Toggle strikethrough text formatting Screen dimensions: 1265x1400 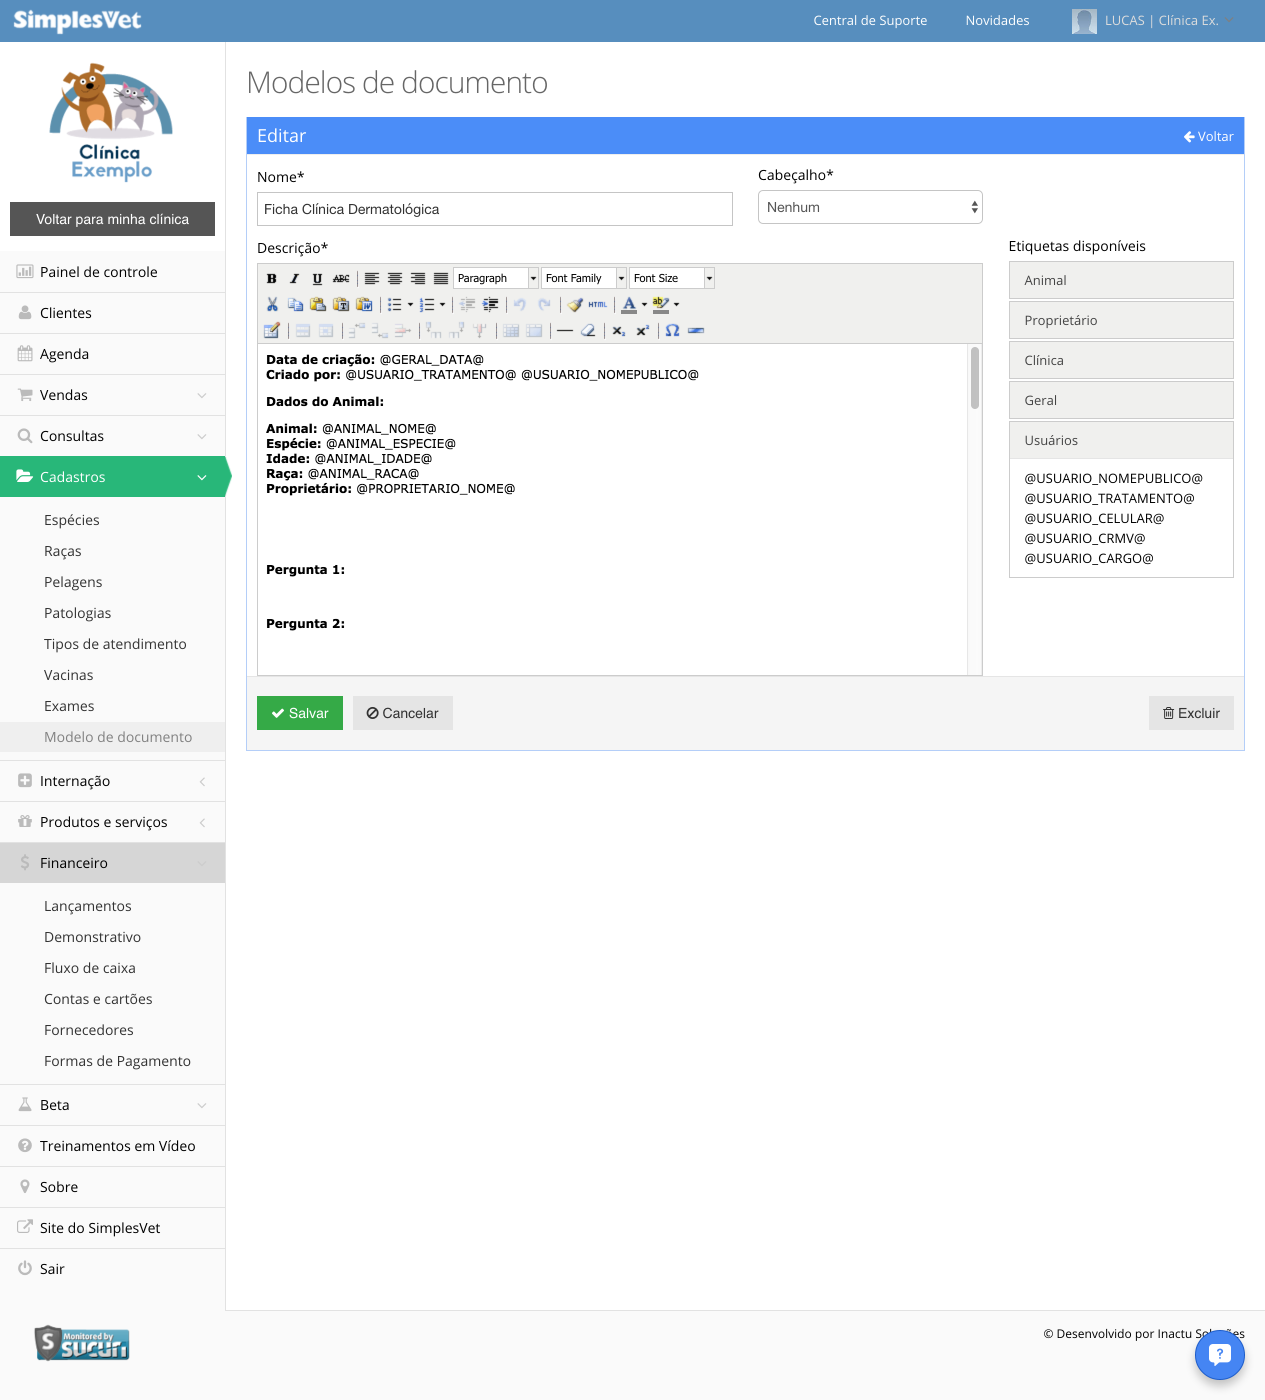[x=341, y=279]
